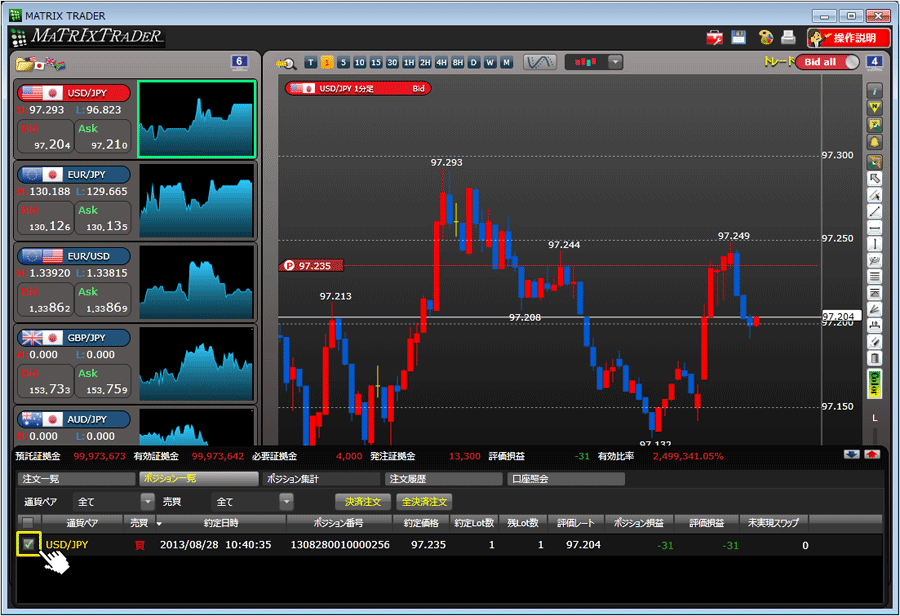This screenshot has width=900, height=616.
Task: Select the trend line drawing tool
Action: pyautogui.click(x=874, y=211)
